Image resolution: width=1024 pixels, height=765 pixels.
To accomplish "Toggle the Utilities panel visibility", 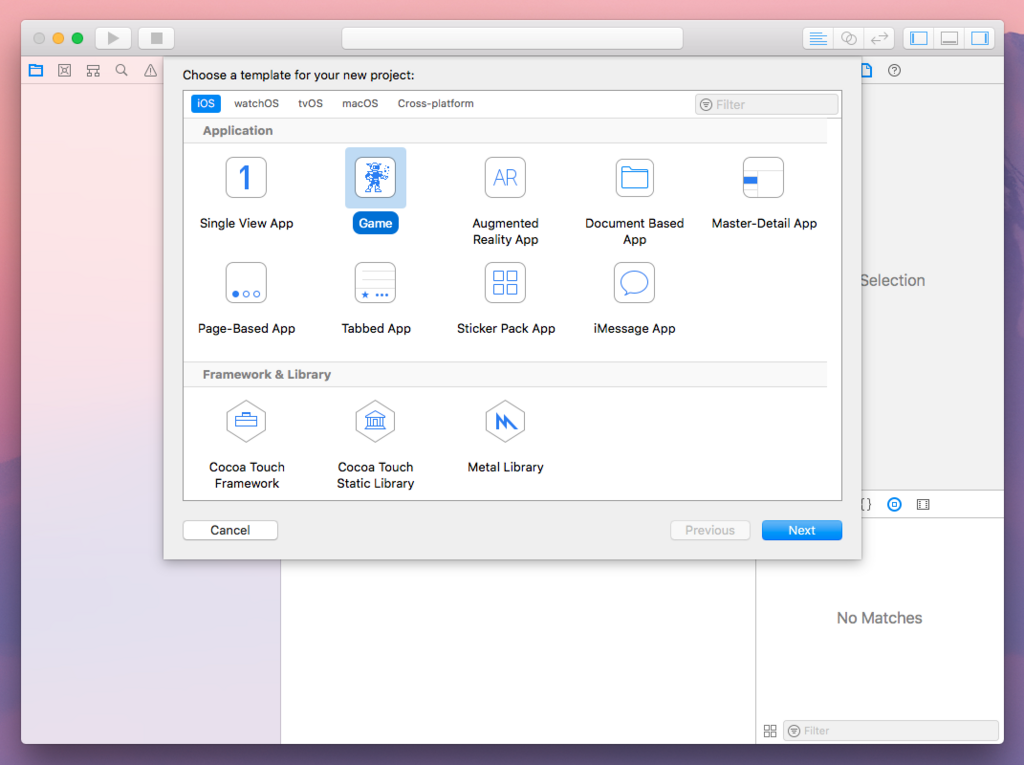I will [980, 39].
